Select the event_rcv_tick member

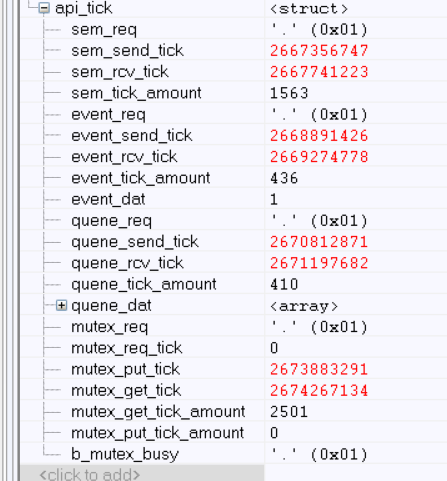point(124,157)
